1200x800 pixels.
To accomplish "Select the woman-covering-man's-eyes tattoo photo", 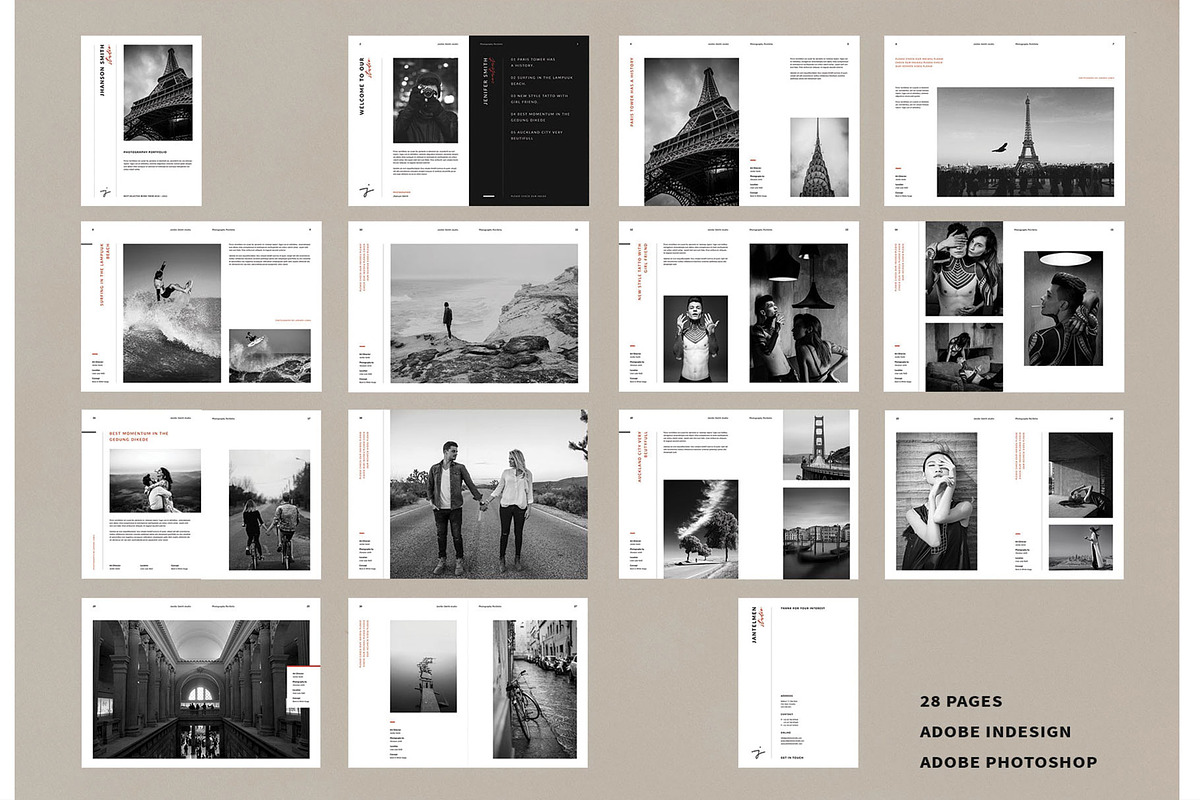I will tap(965, 269).
